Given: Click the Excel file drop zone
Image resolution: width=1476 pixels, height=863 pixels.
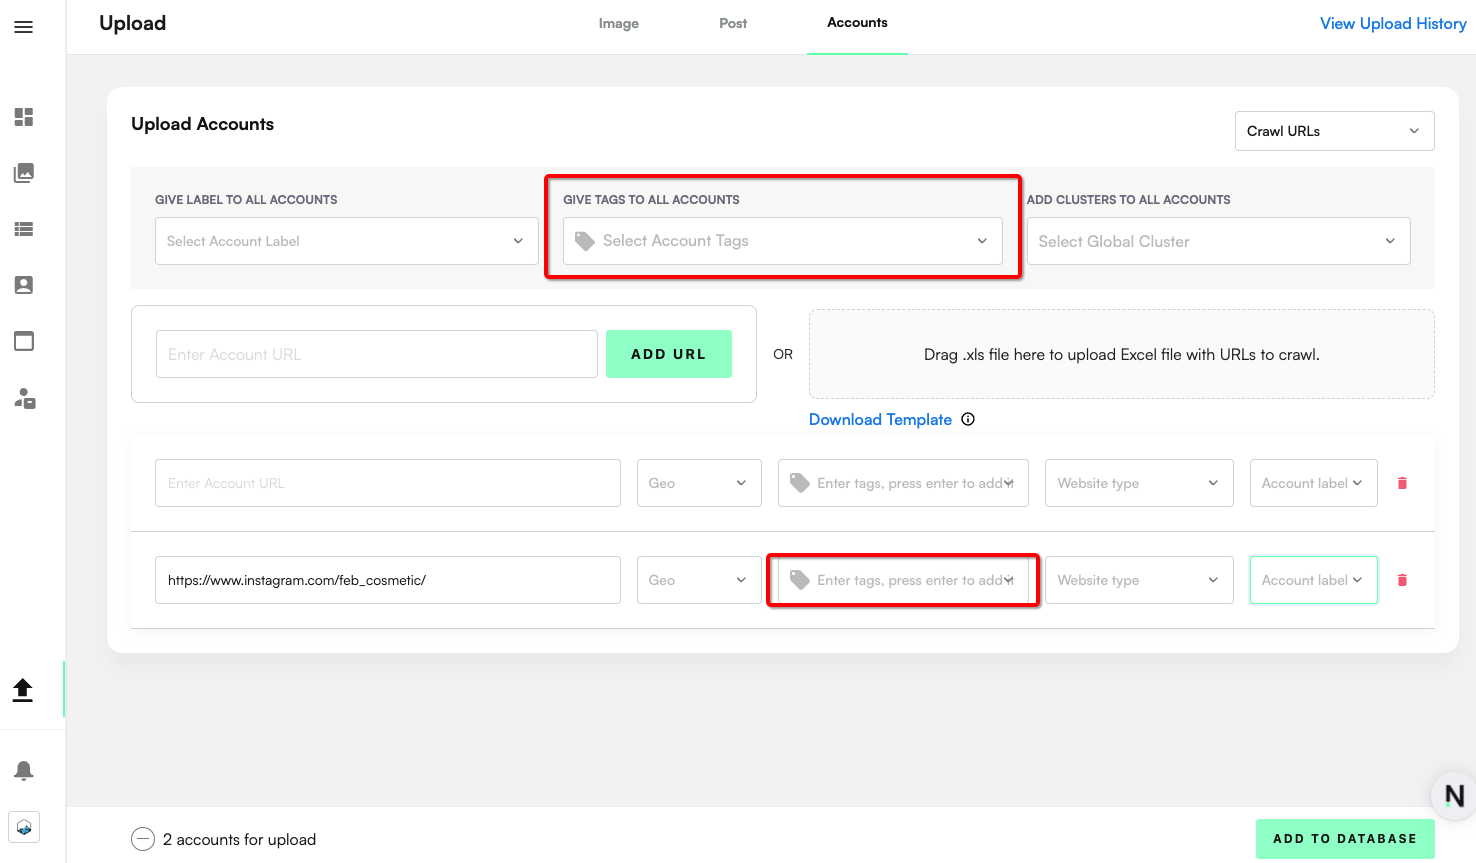Looking at the screenshot, I should click(x=1122, y=354).
